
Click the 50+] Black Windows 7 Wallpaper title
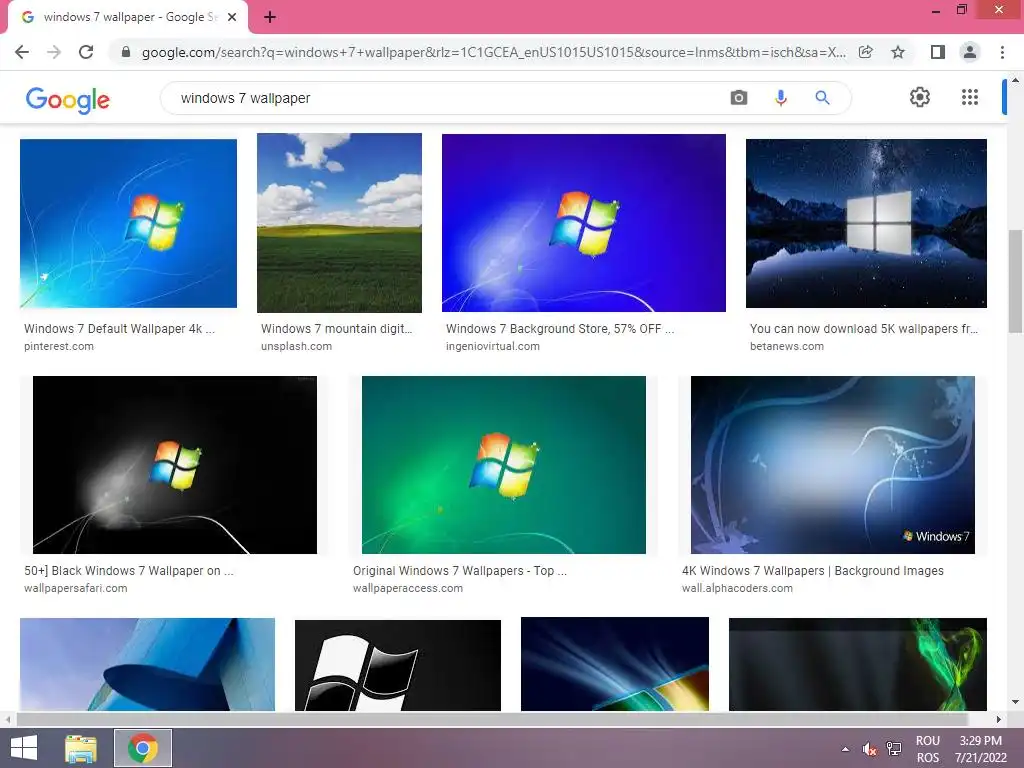point(129,570)
